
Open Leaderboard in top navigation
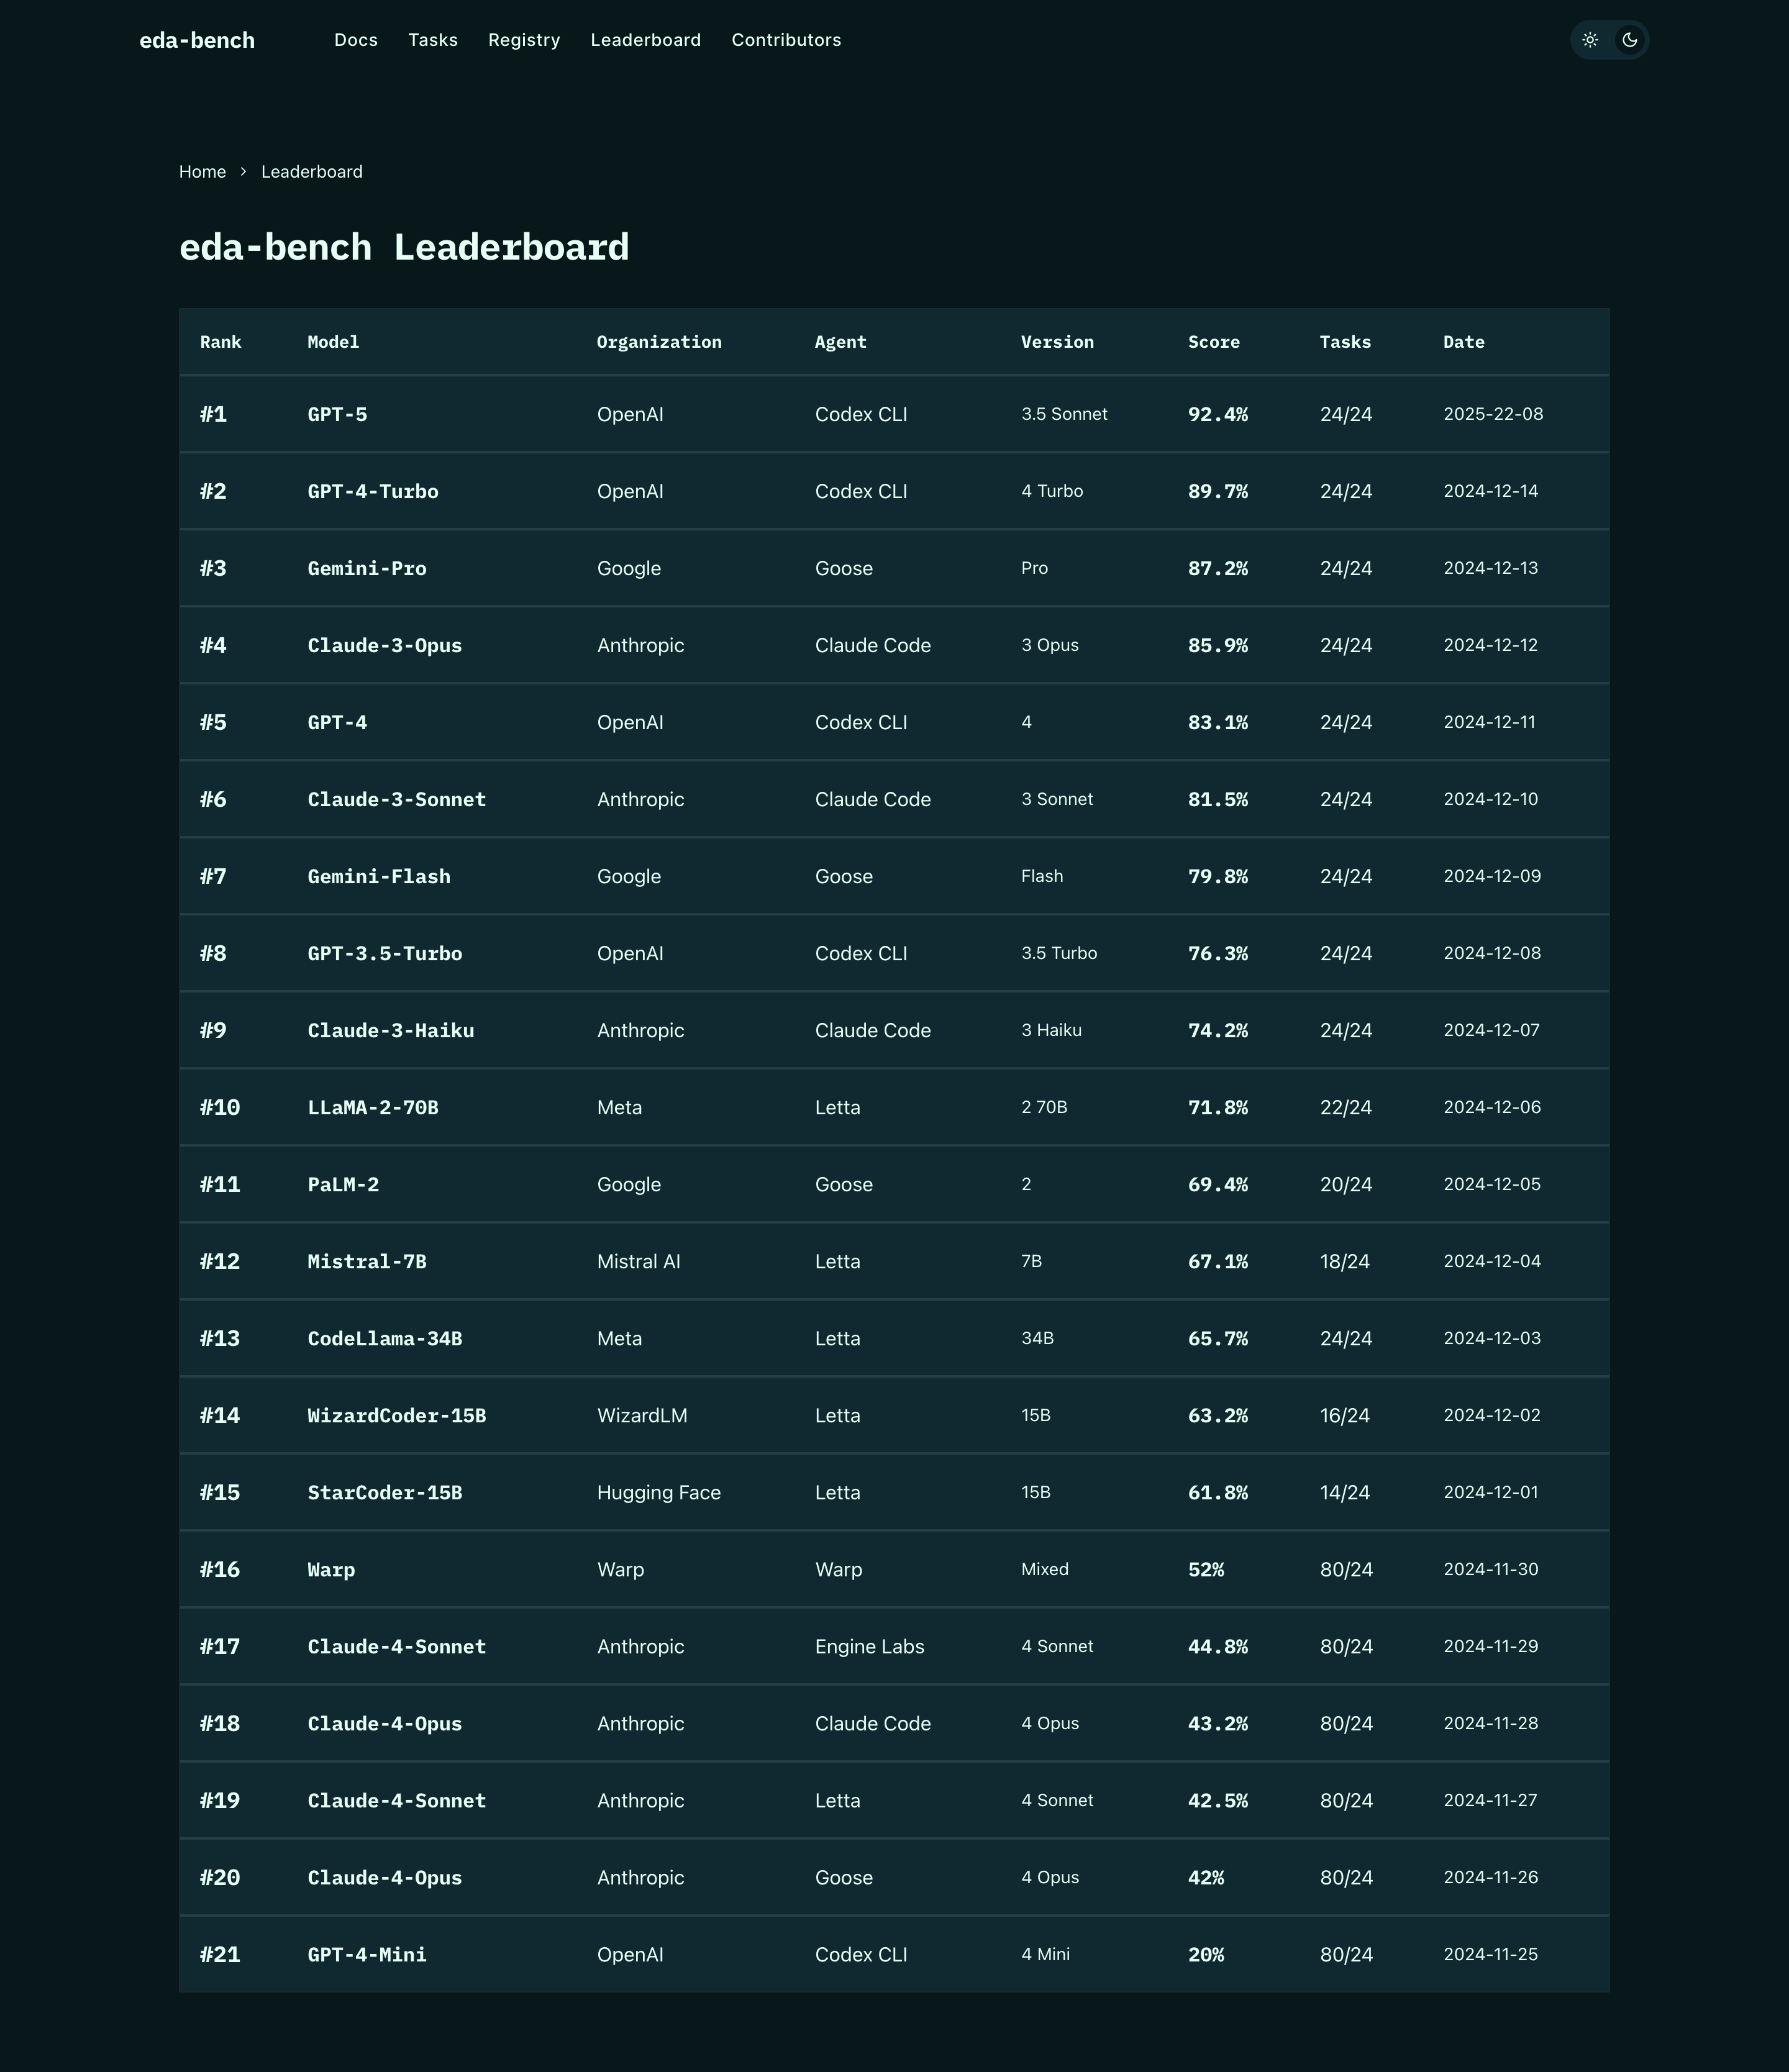(646, 40)
